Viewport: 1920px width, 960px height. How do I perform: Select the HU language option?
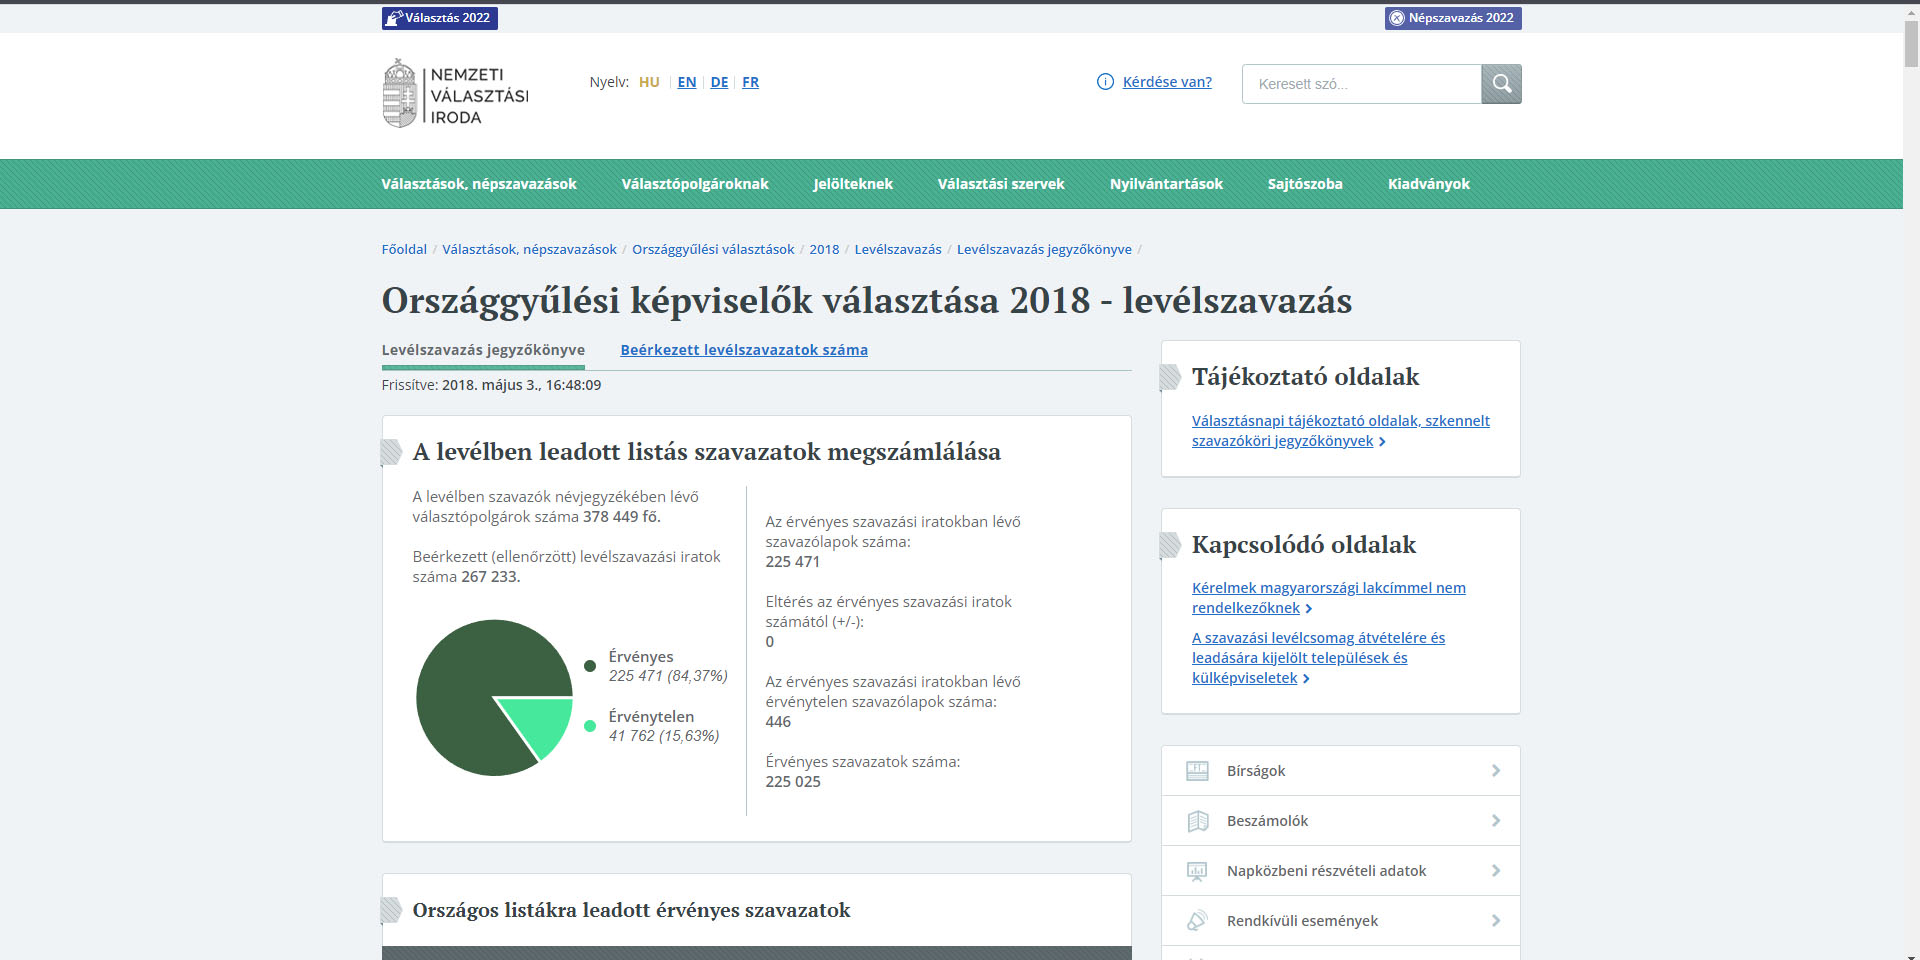(649, 82)
